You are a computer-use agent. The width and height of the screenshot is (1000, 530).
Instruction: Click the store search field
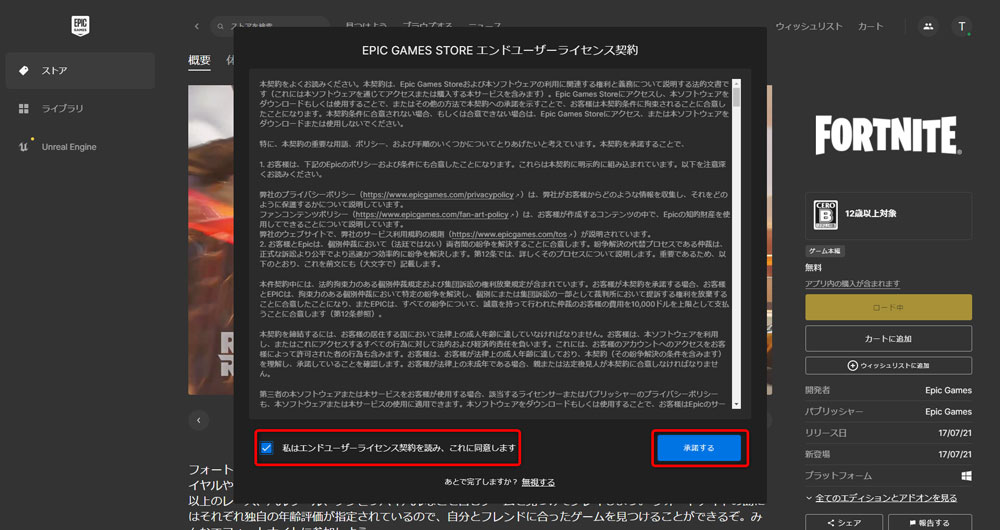tap(270, 27)
